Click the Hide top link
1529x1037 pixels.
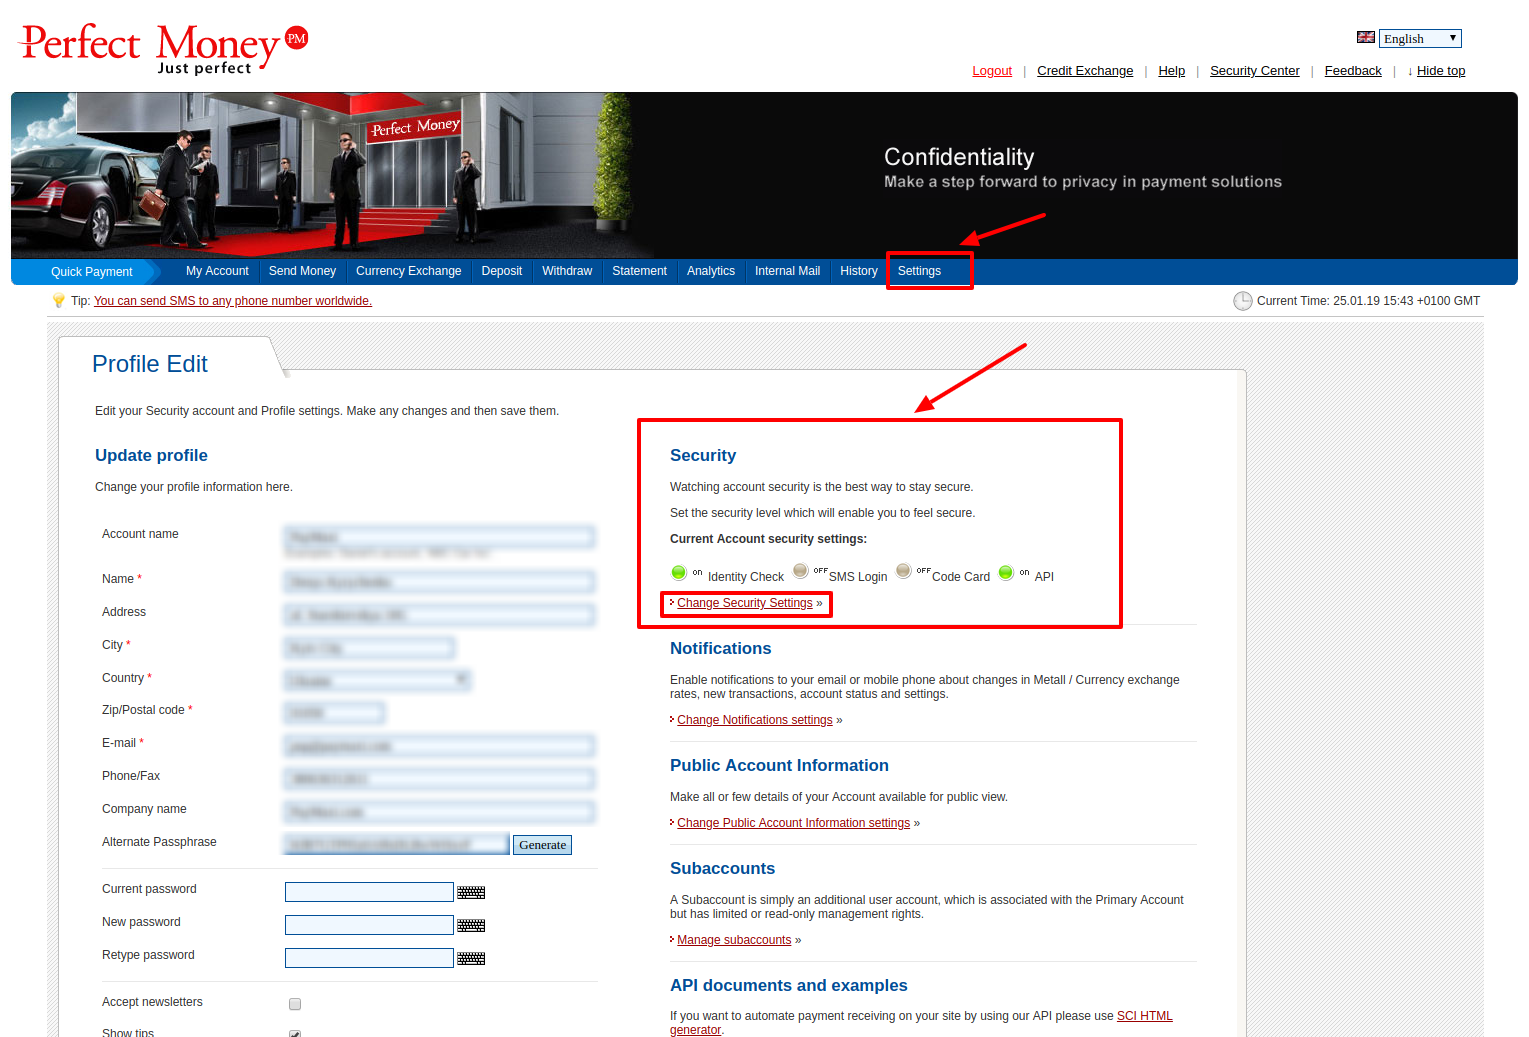[x=1440, y=71]
